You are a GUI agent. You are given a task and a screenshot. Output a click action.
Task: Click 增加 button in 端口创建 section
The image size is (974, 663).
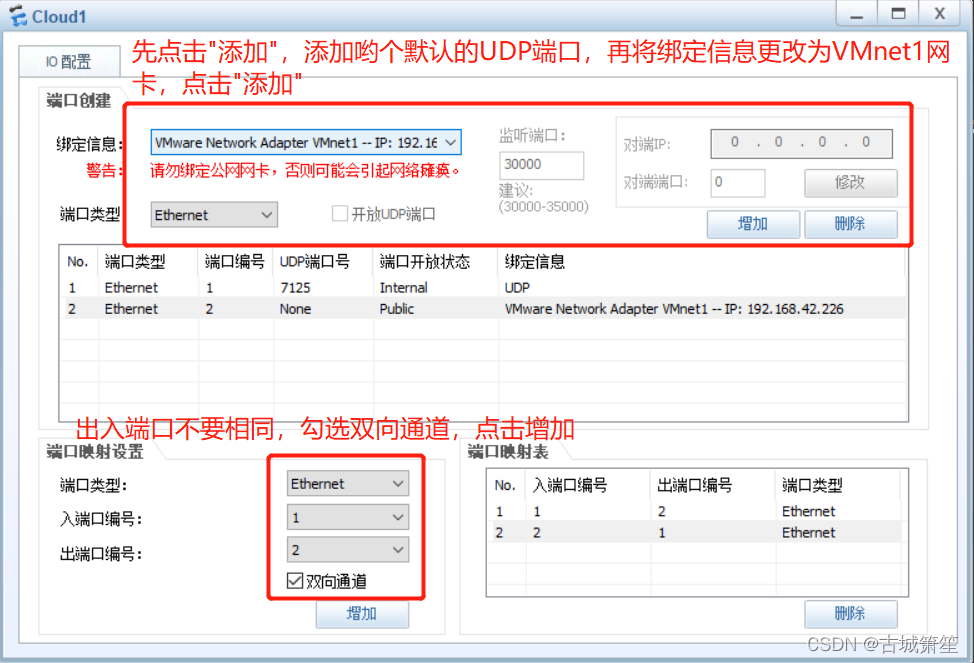(x=752, y=224)
